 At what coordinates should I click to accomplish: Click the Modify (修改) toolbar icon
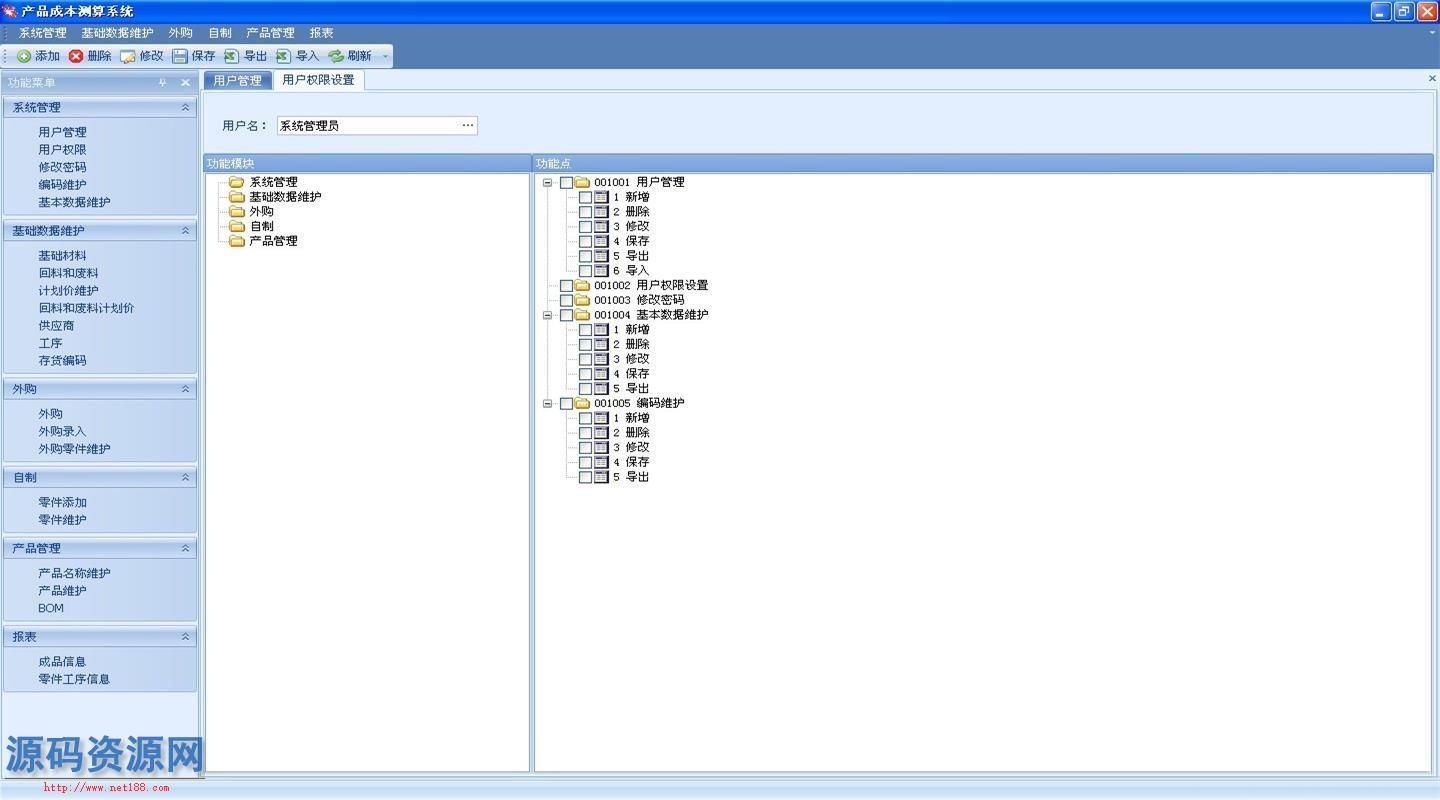[128, 56]
